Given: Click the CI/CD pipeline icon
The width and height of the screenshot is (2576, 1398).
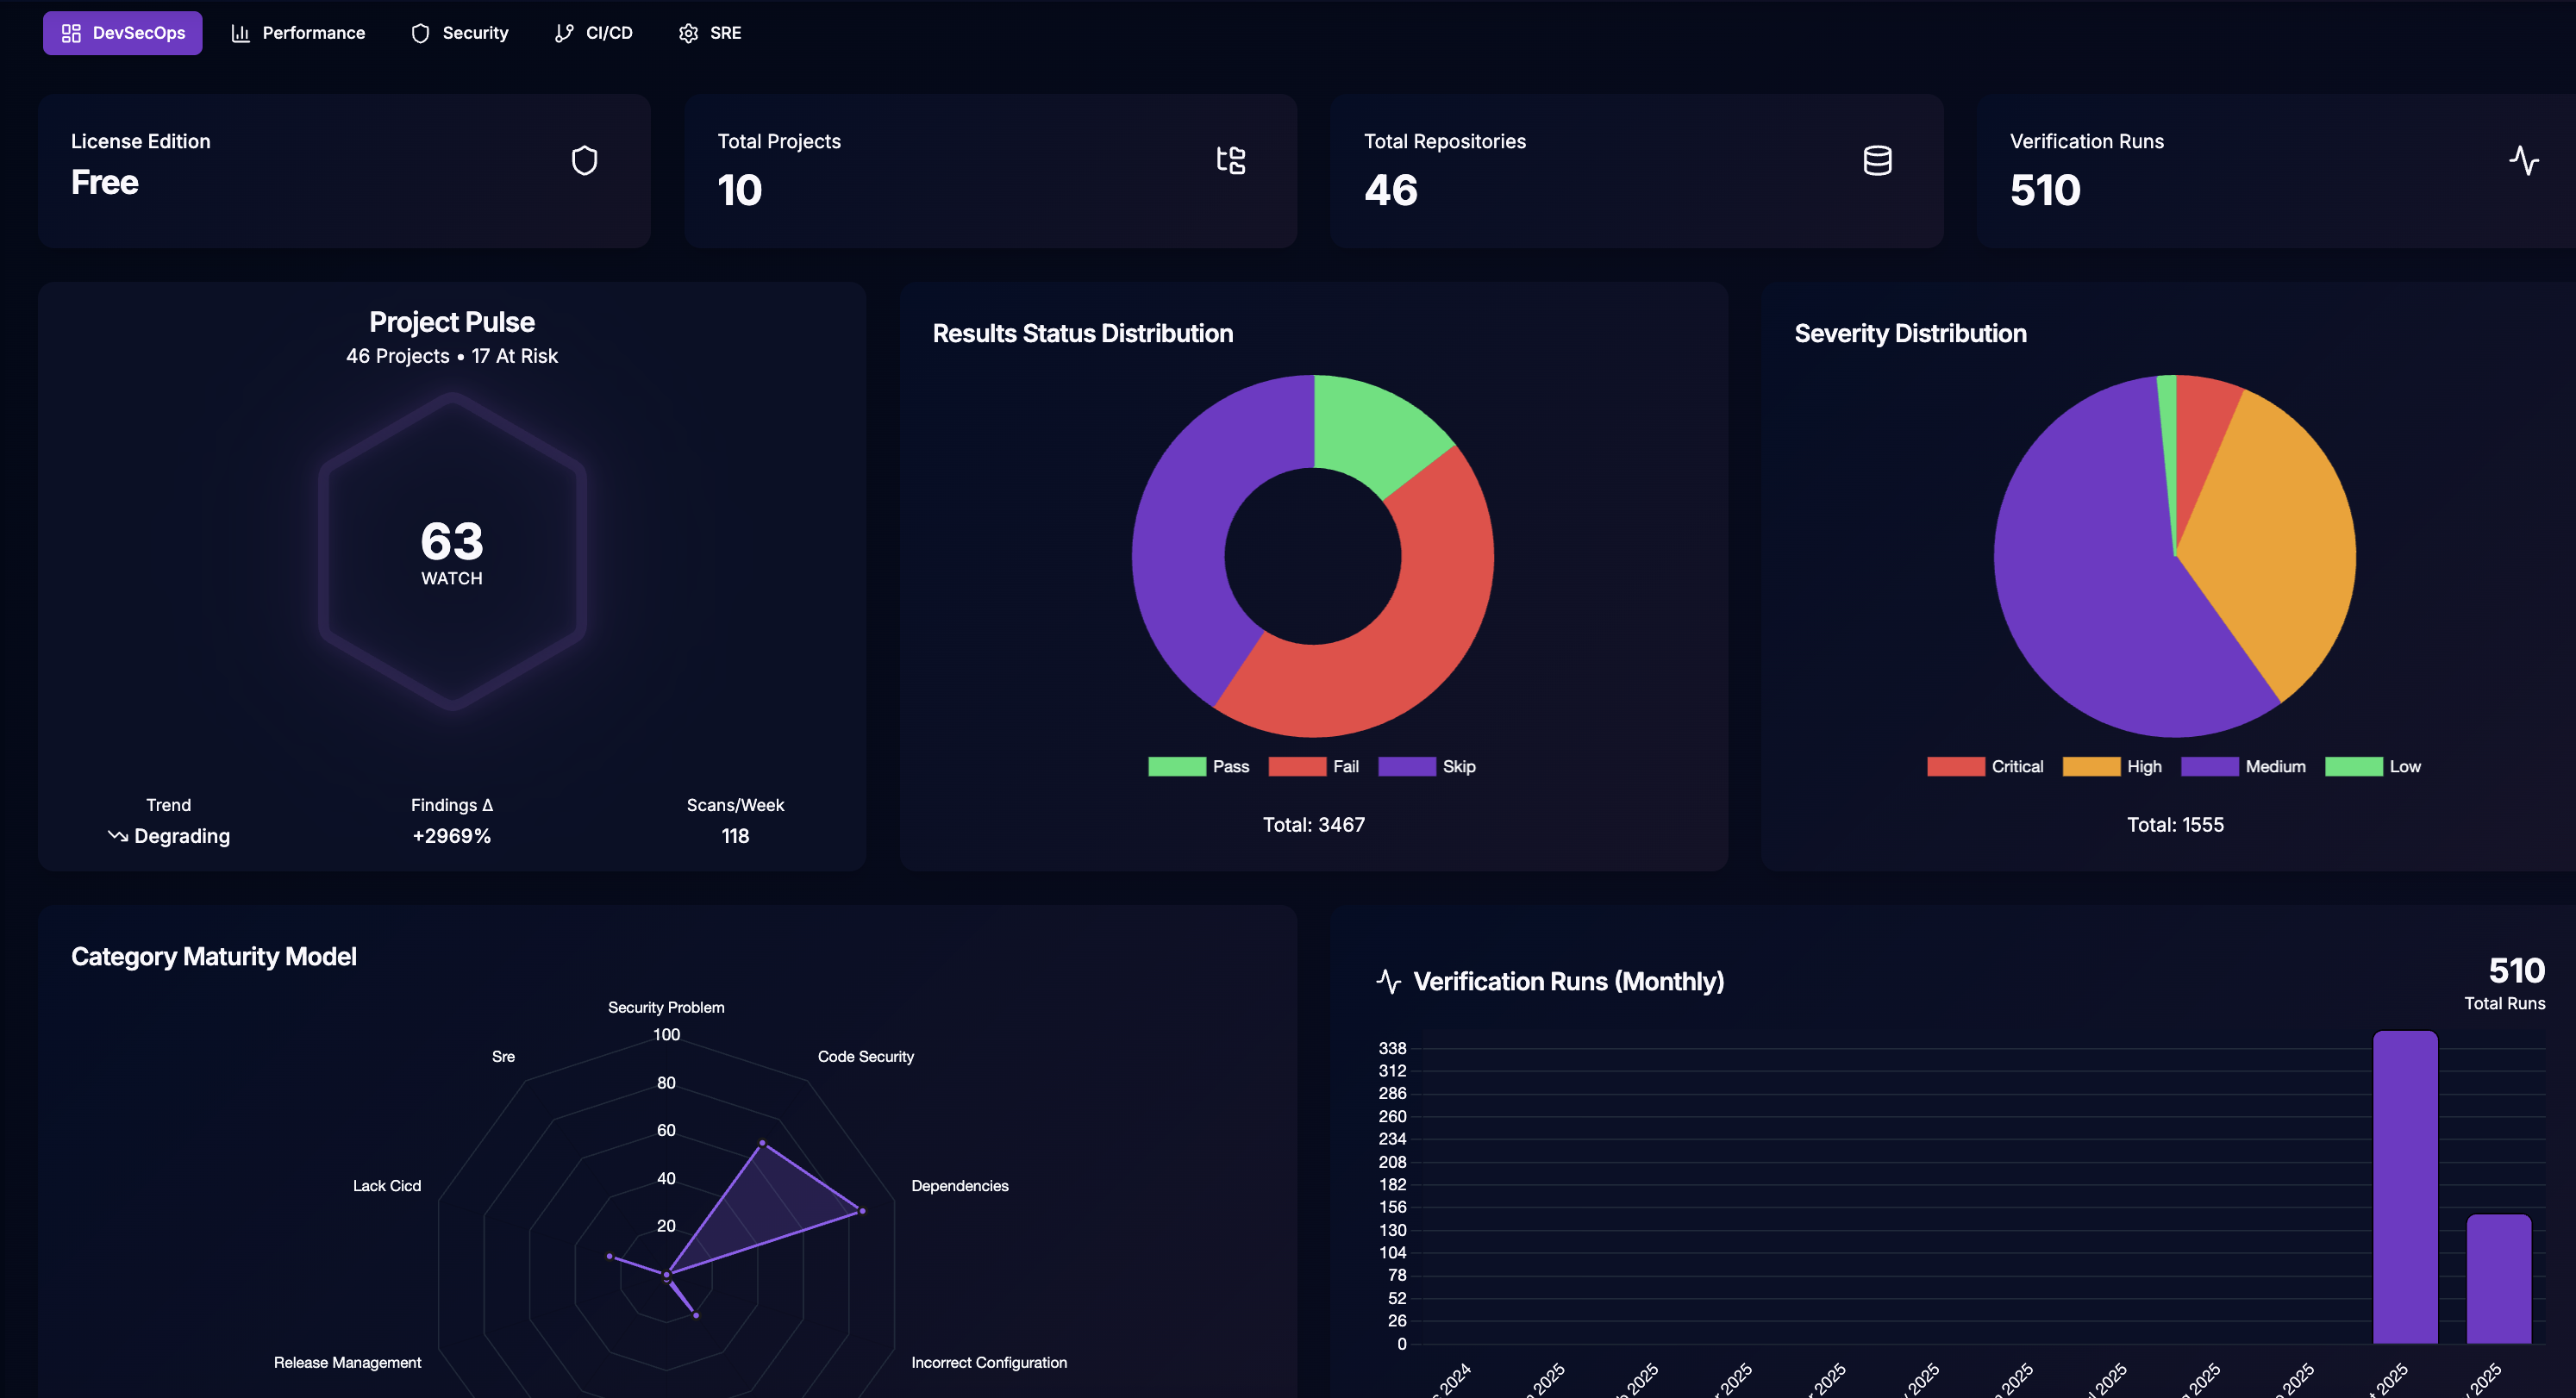Looking at the screenshot, I should [x=565, y=32].
